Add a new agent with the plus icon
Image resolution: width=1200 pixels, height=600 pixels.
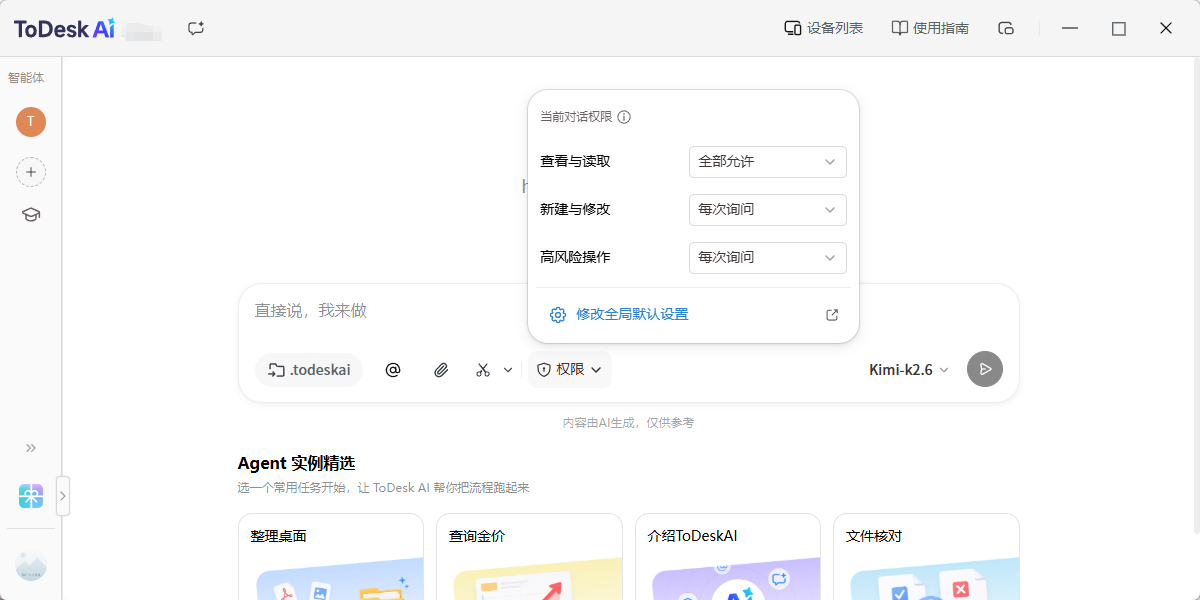tap(31, 172)
